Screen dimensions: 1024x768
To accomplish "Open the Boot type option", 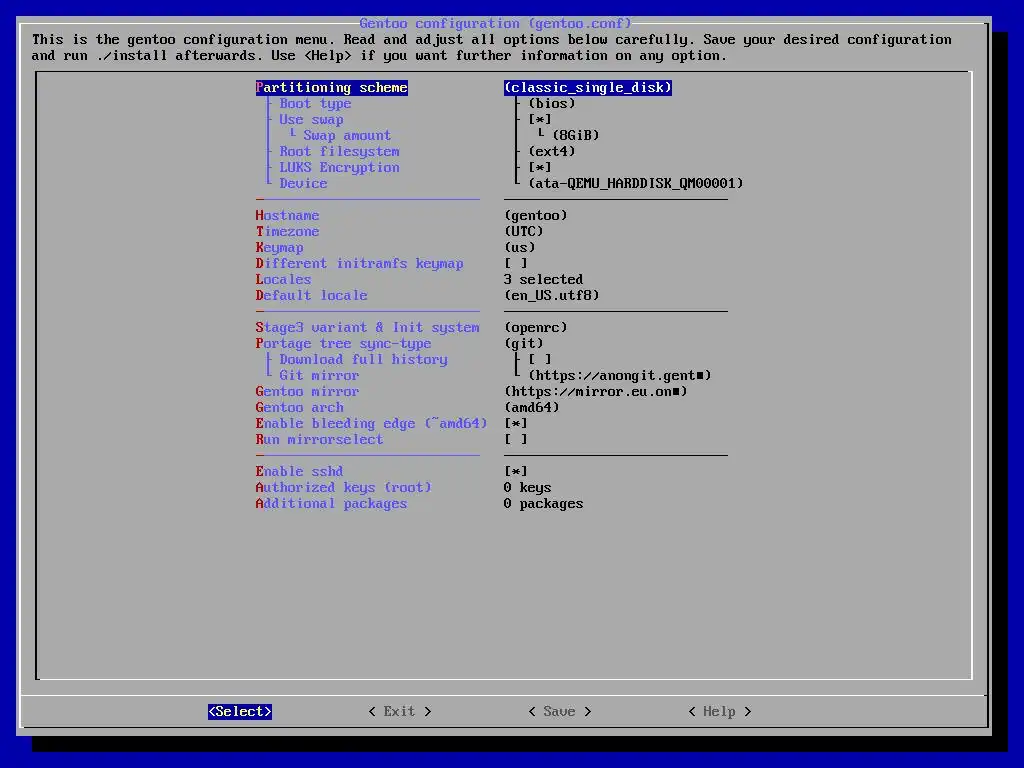I will point(315,103).
